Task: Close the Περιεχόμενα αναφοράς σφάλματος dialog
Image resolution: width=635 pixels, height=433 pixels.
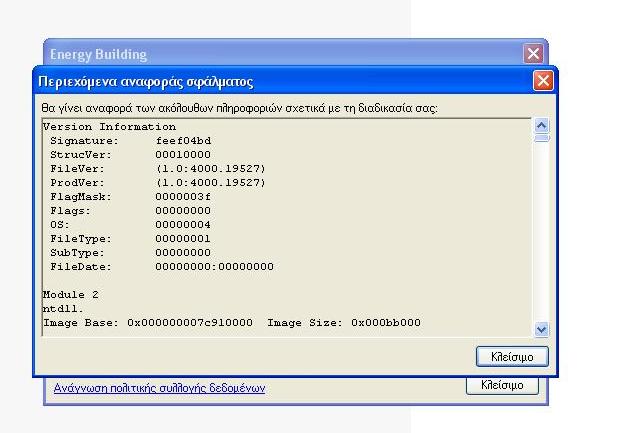Action: pyautogui.click(x=543, y=81)
